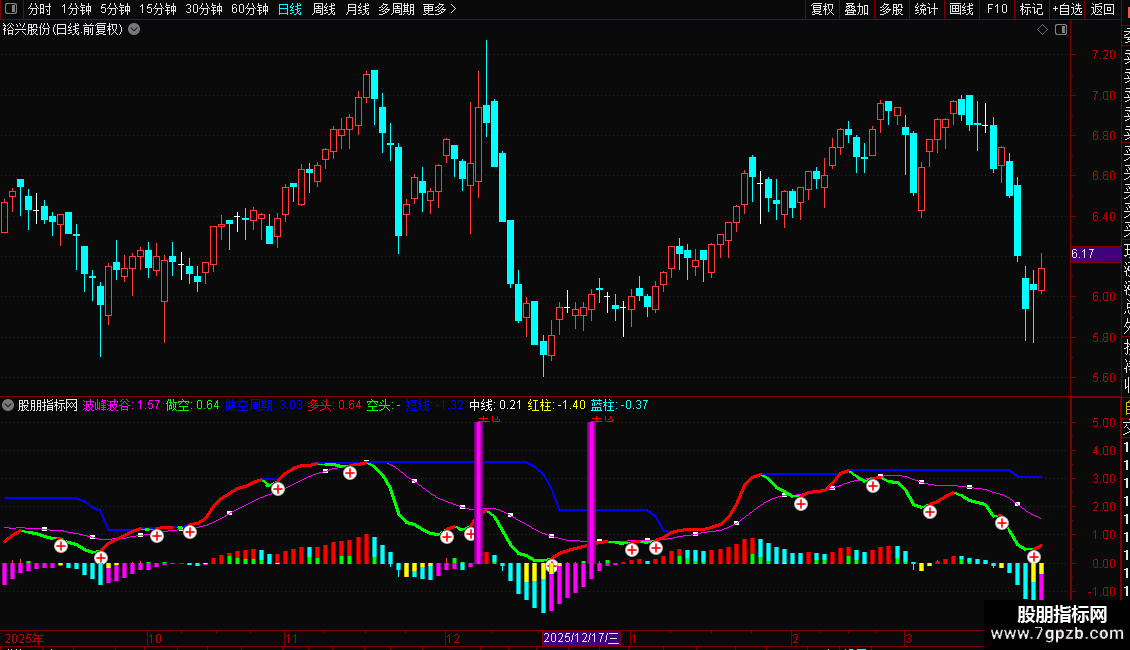Select the 15分钟 period

tap(158, 9)
